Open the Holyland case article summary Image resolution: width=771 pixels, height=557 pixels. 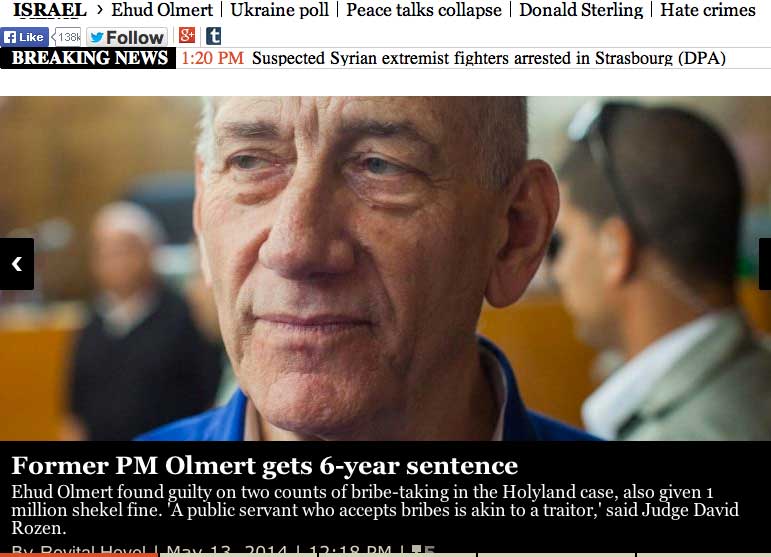pos(375,510)
